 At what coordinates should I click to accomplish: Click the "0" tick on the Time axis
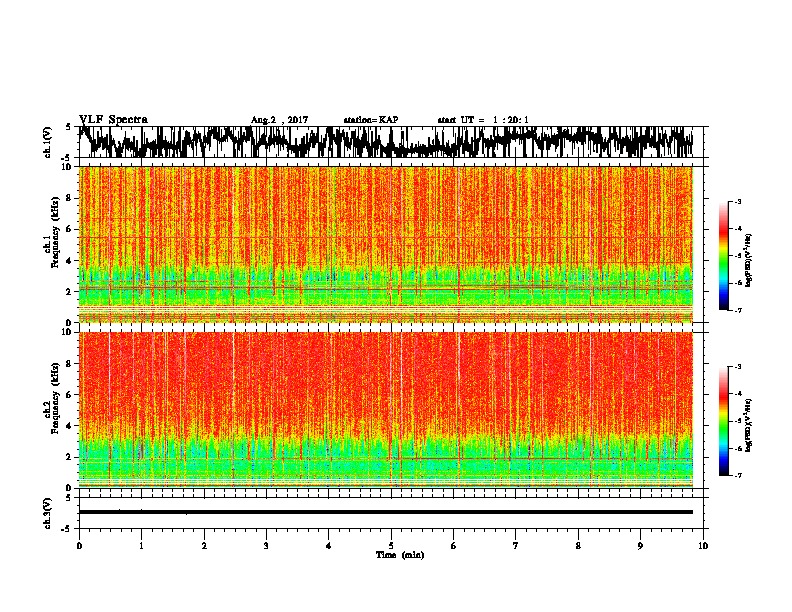(79, 546)
